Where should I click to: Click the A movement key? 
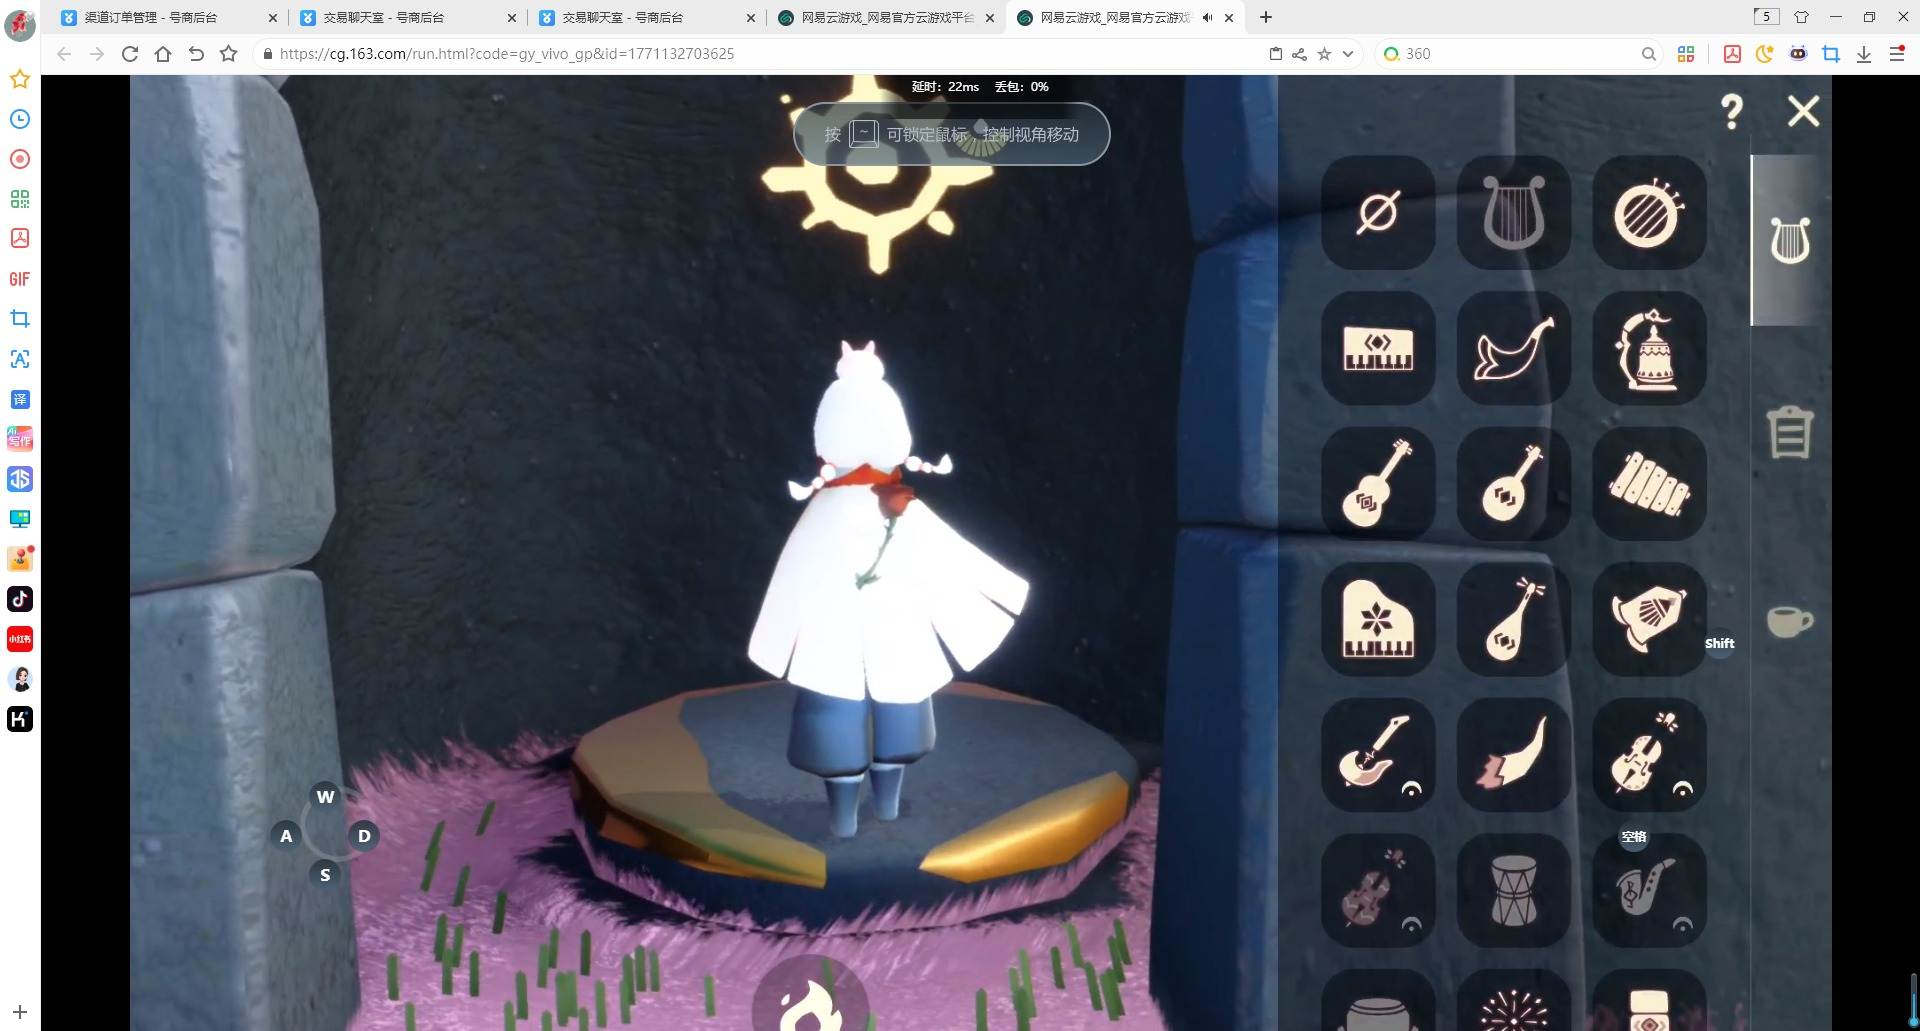[x=286, y=836]
